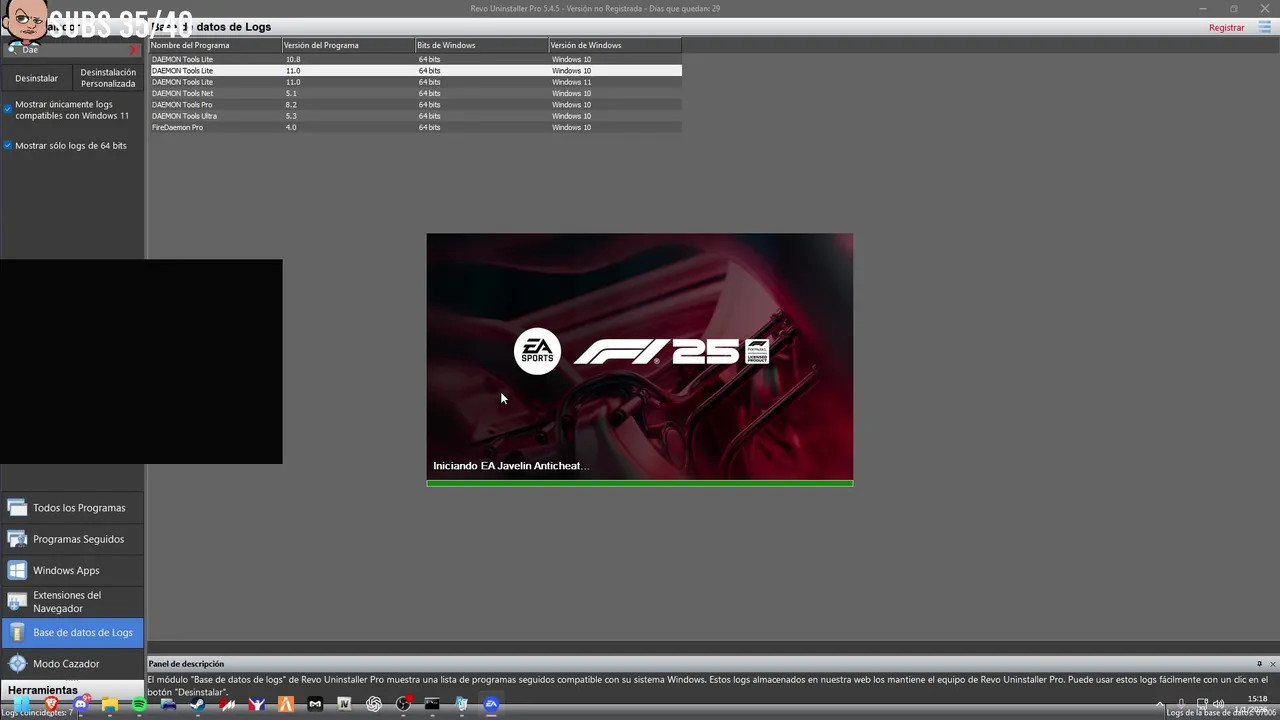Sort by Nombre del Programa column
This screenshot has height=720, width=1280.
pyautogui.click(x=216, y=45)
